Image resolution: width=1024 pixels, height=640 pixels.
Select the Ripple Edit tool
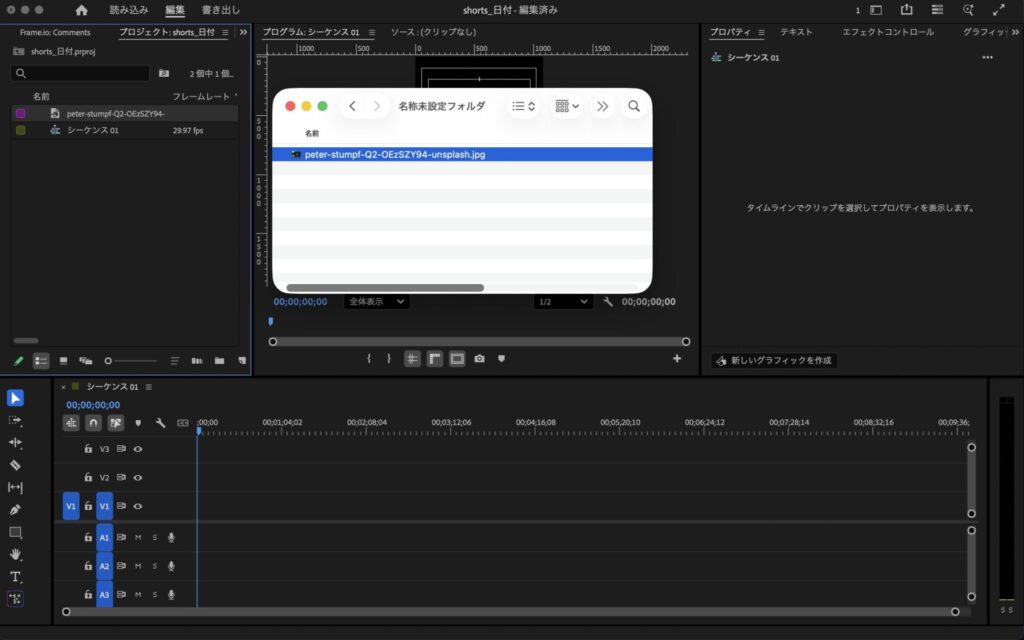15,442
